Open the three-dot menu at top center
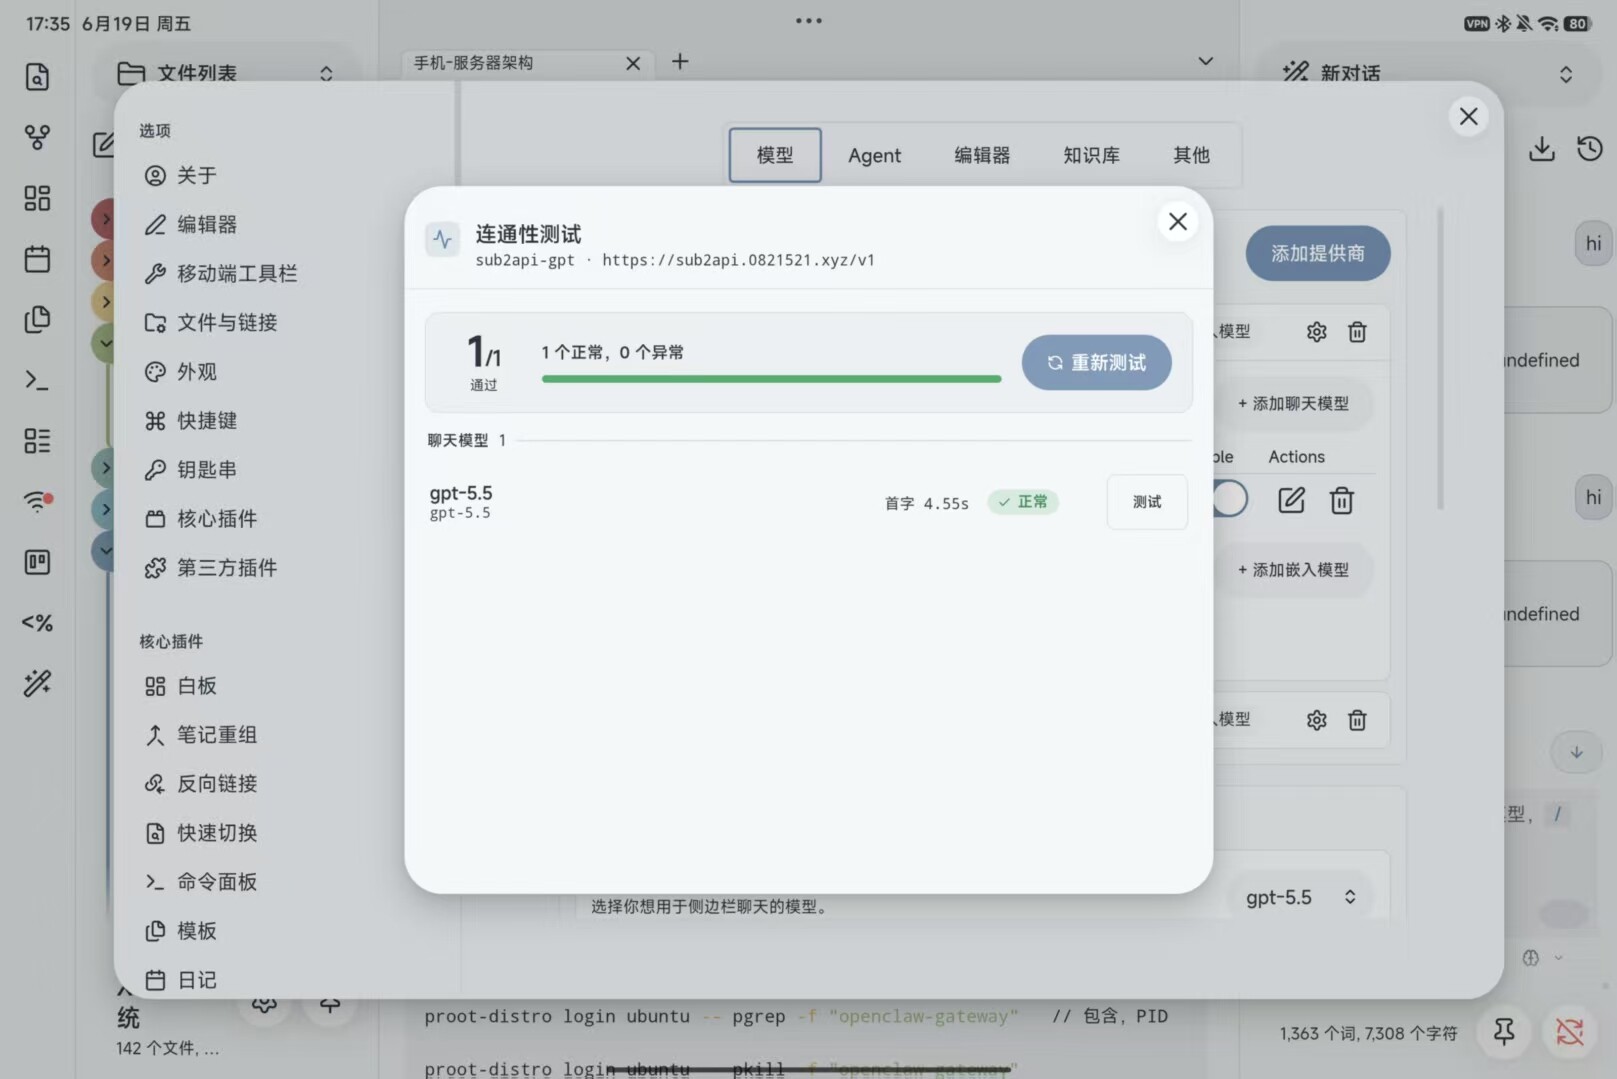This screenshot has height=1079, width=1617. 809,21
